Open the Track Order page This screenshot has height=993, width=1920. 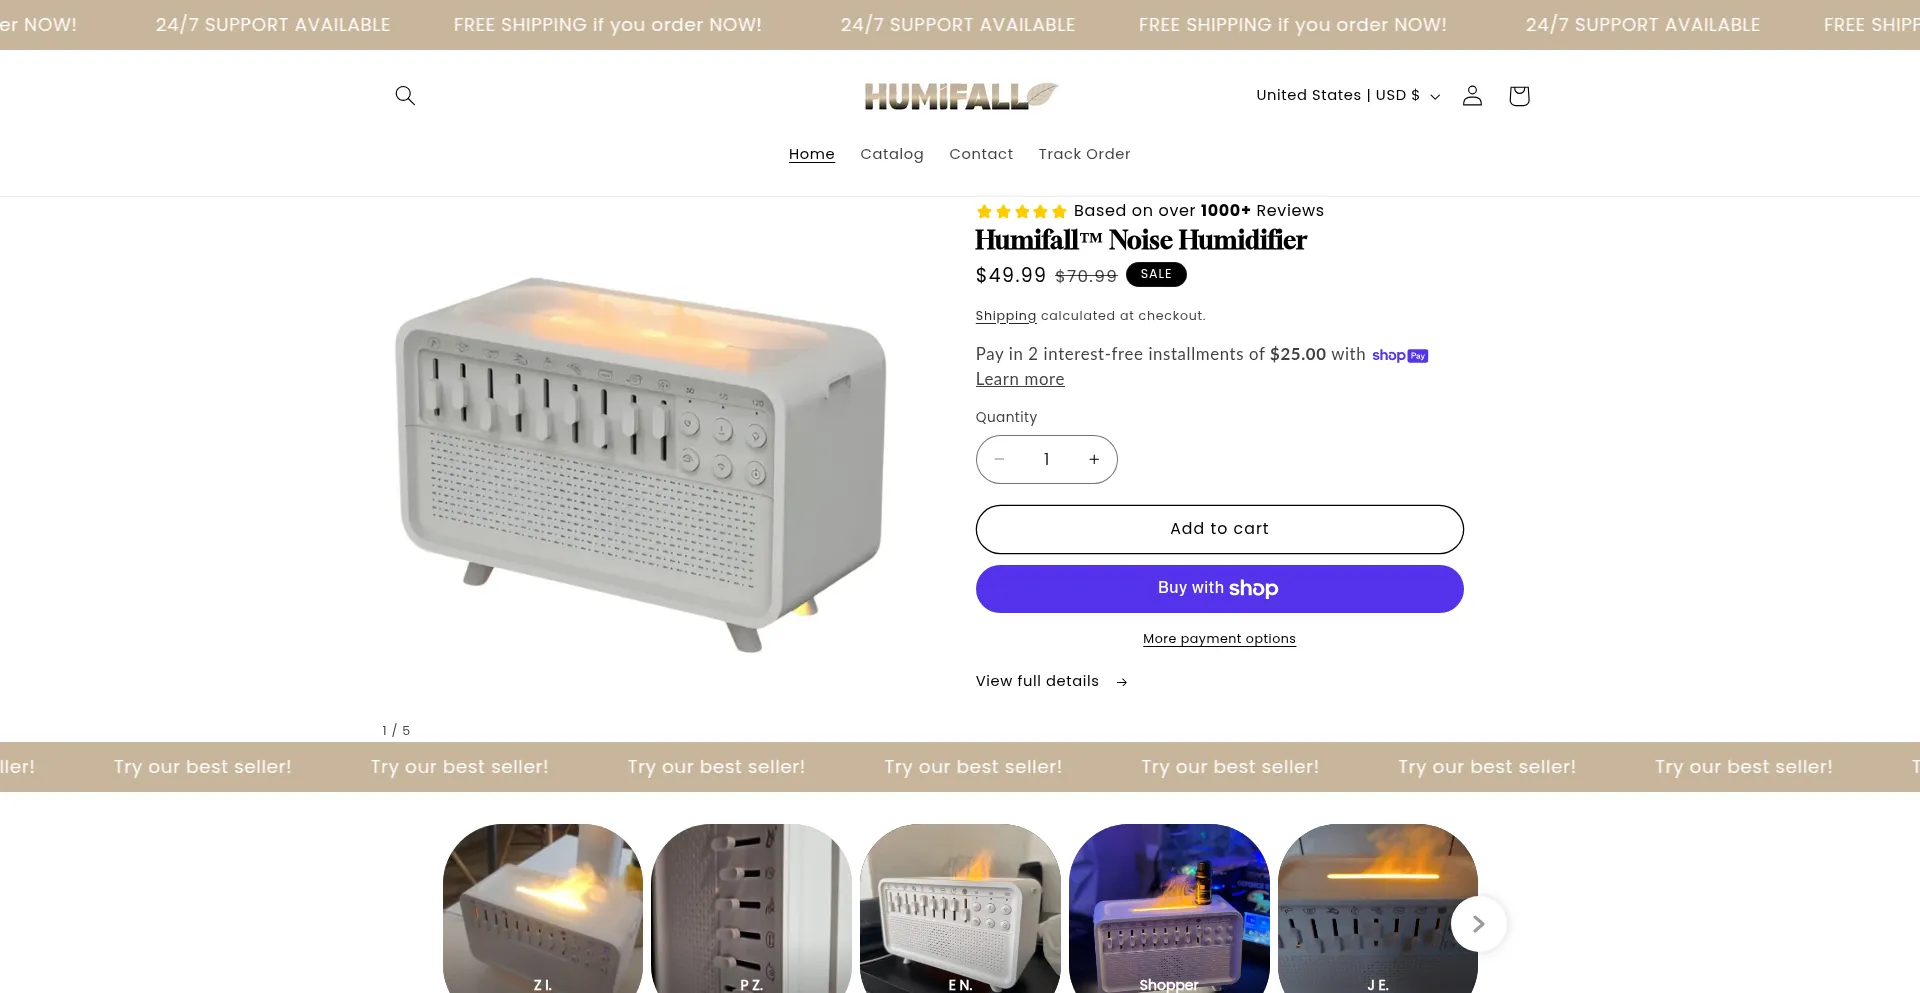[1084, 154]
